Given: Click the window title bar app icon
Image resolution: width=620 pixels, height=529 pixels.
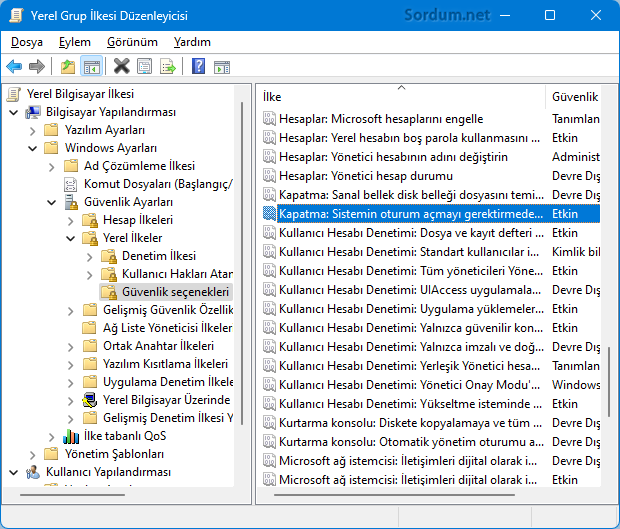Looking at the screenshot, I should 16,15.
